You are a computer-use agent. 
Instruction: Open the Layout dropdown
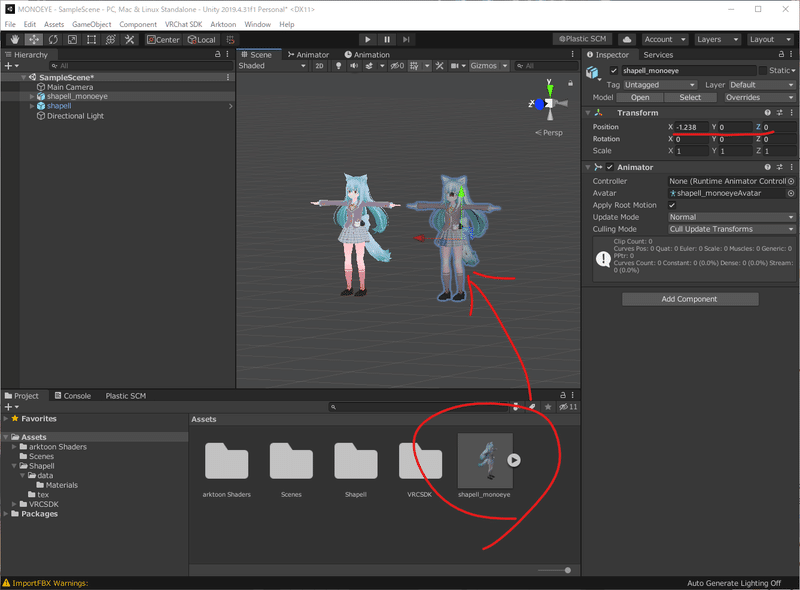tap(770, 39)
